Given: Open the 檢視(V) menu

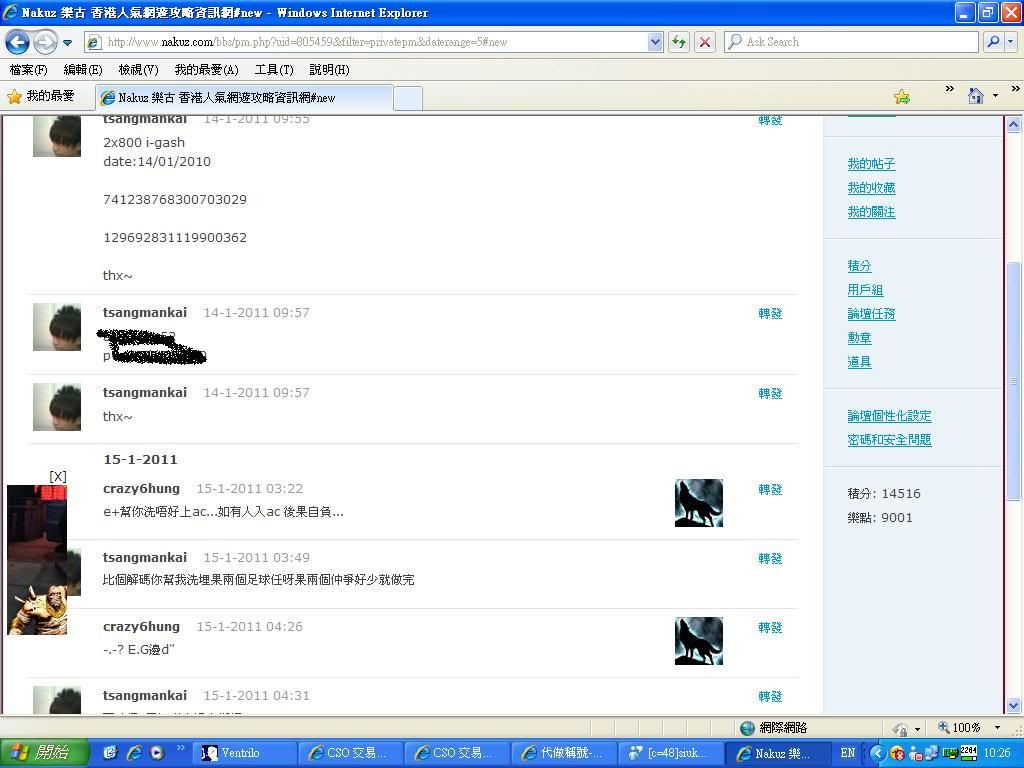Looking at the screenshot, I should coord(138,69).
